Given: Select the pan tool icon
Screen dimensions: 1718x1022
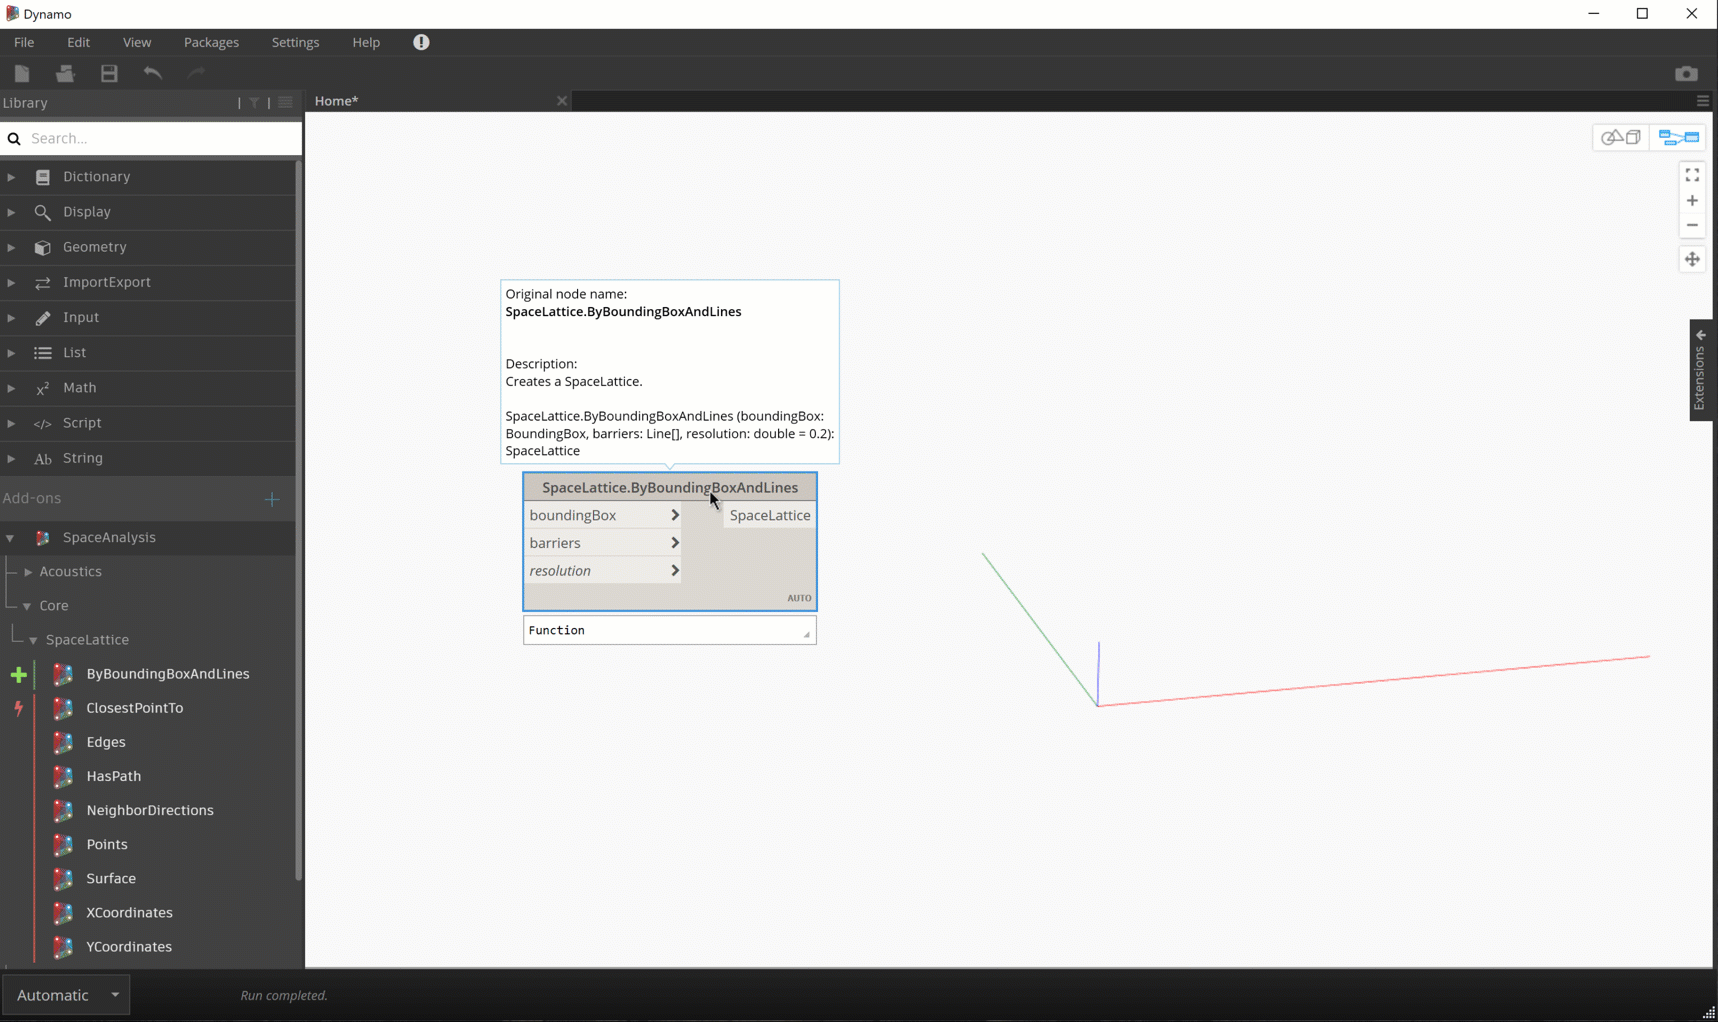Looking at the screenshot, I should [1692, 259].
